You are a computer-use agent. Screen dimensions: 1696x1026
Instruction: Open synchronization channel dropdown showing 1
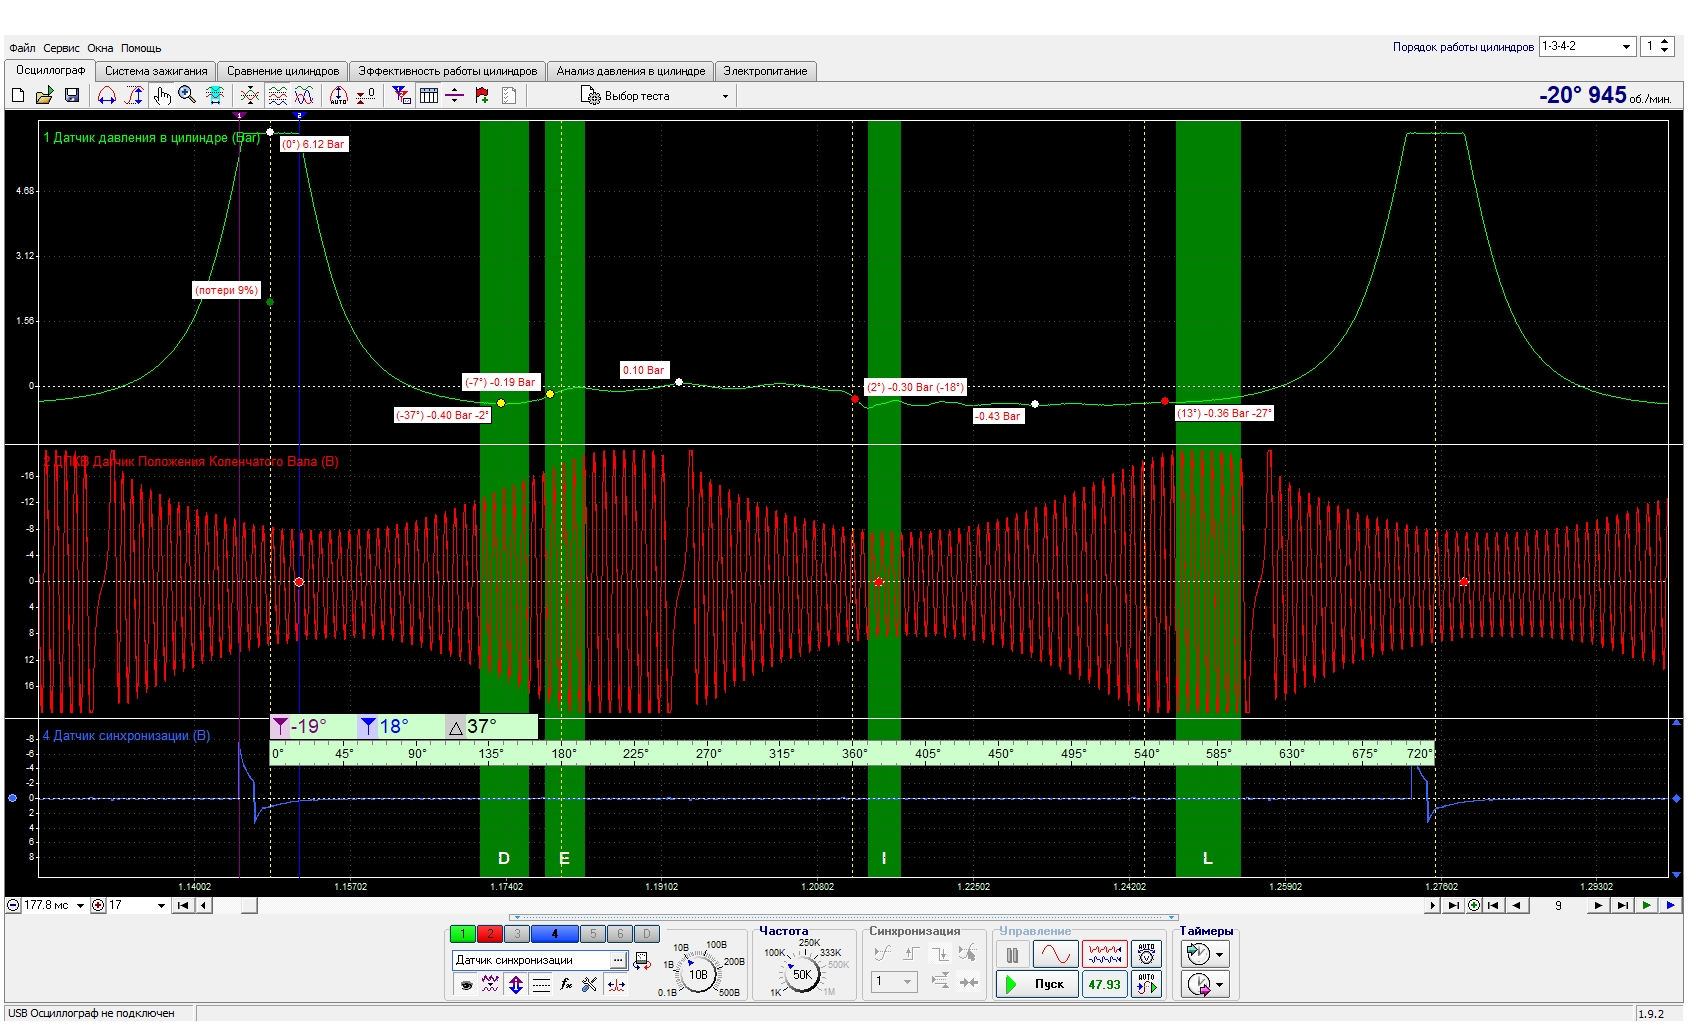coord(894,982)
